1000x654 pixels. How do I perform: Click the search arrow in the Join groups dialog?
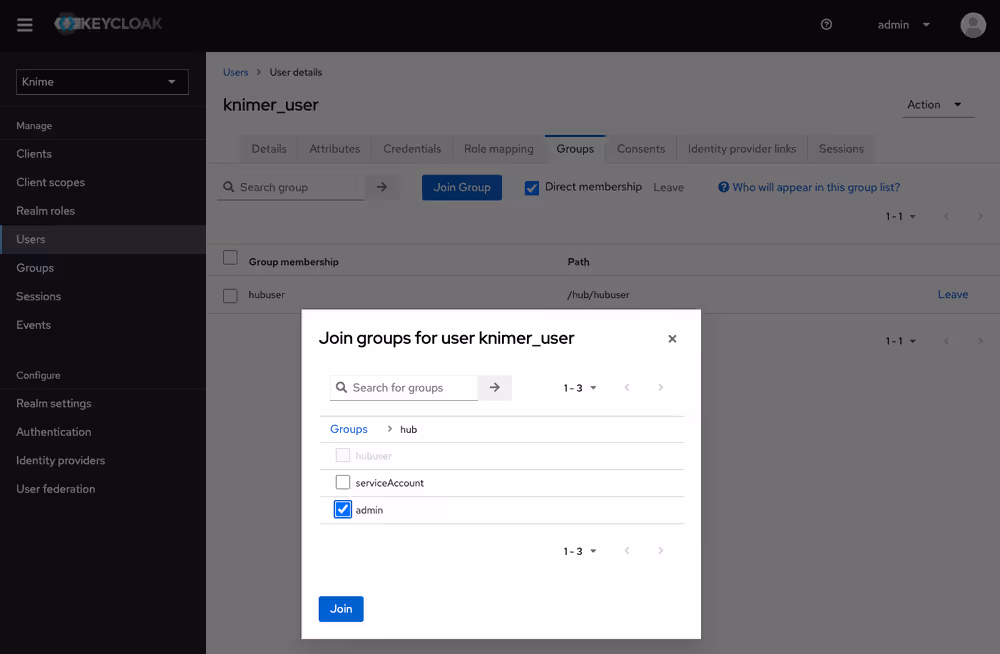tap(495, 387)
